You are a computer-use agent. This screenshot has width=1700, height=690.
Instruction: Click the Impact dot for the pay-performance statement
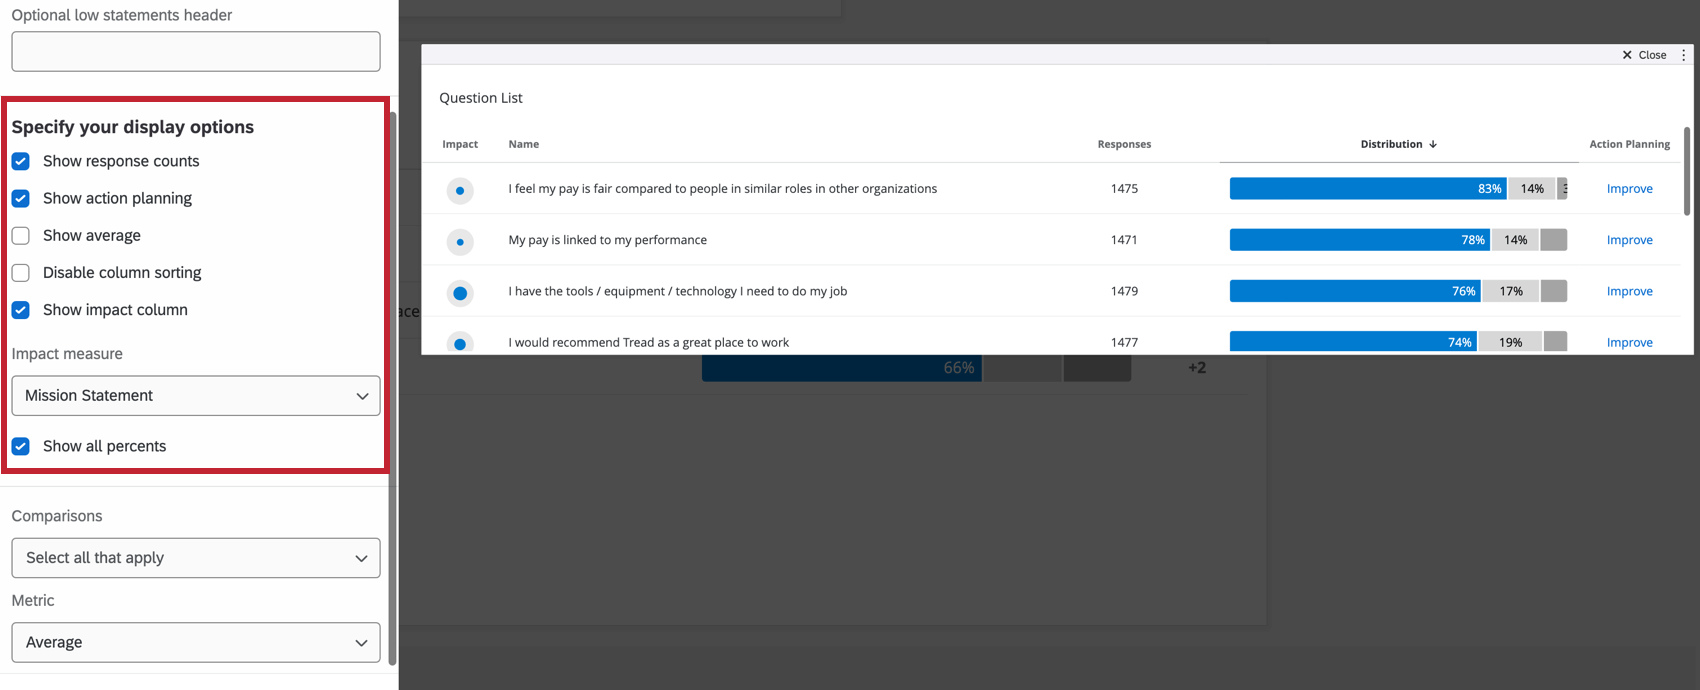[460, 241]
